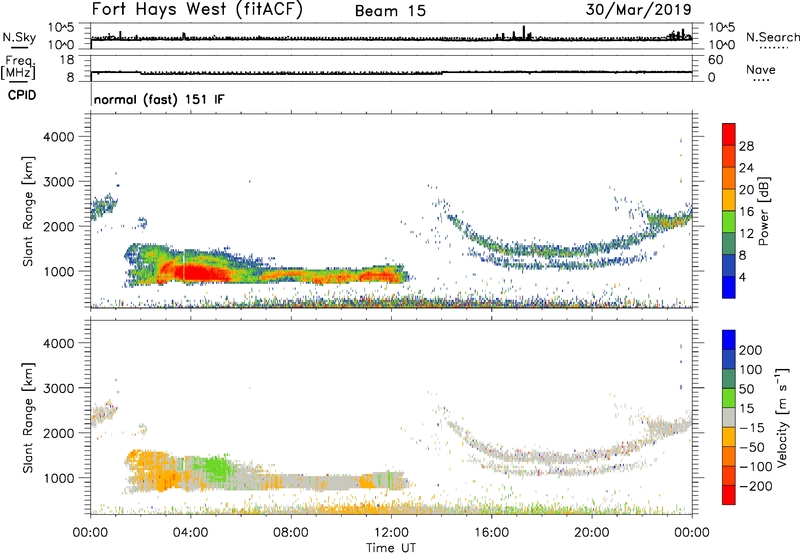Click 4000 tick in power panel

point(58,137)
